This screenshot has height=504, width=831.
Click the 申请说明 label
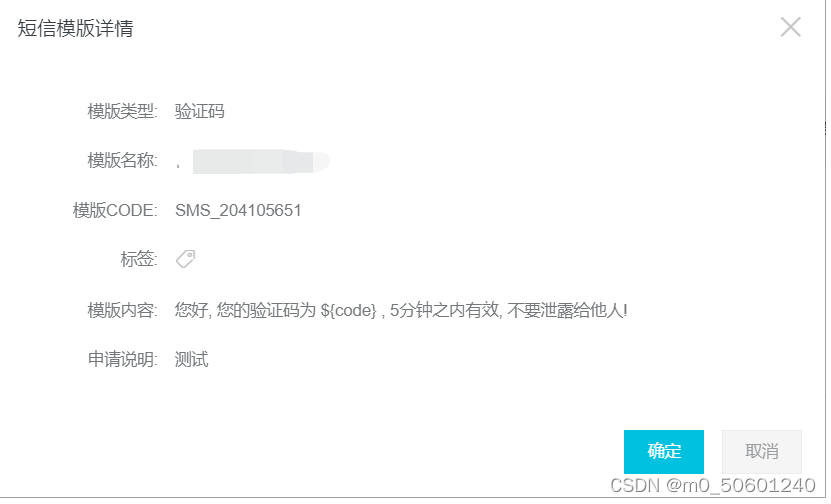122,359
